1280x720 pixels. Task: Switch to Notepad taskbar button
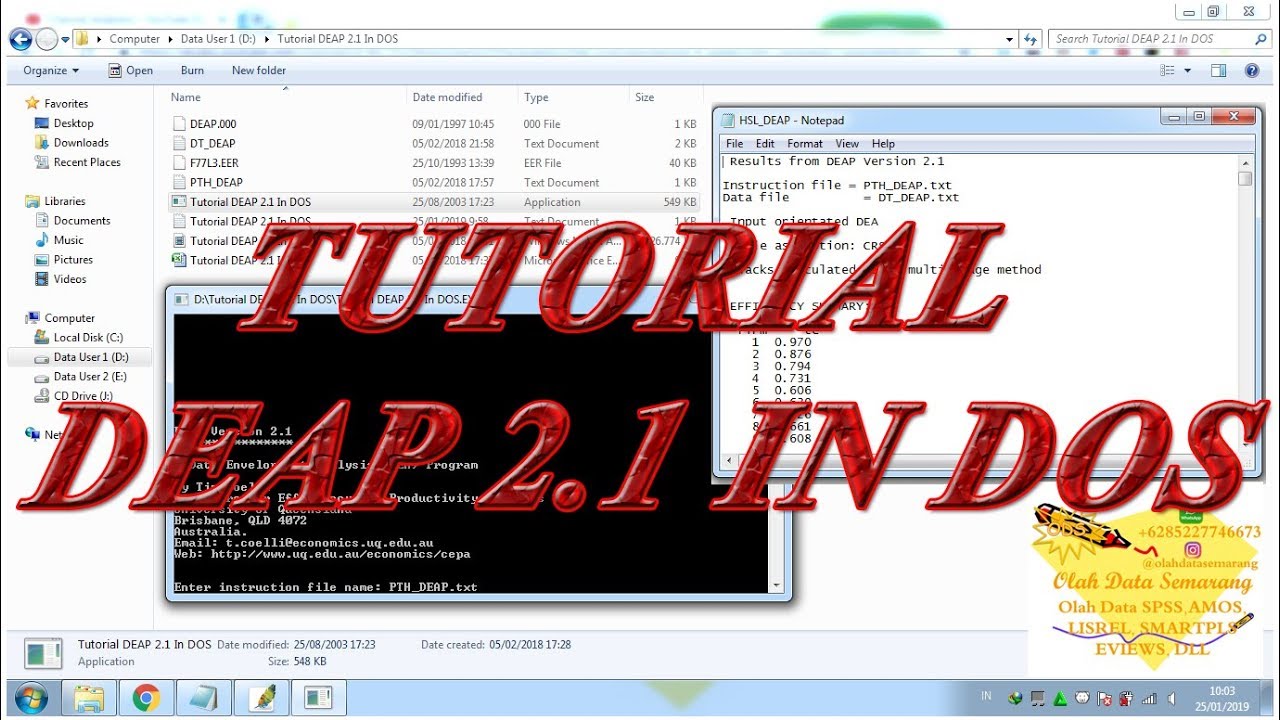click(x=204, y=697)
